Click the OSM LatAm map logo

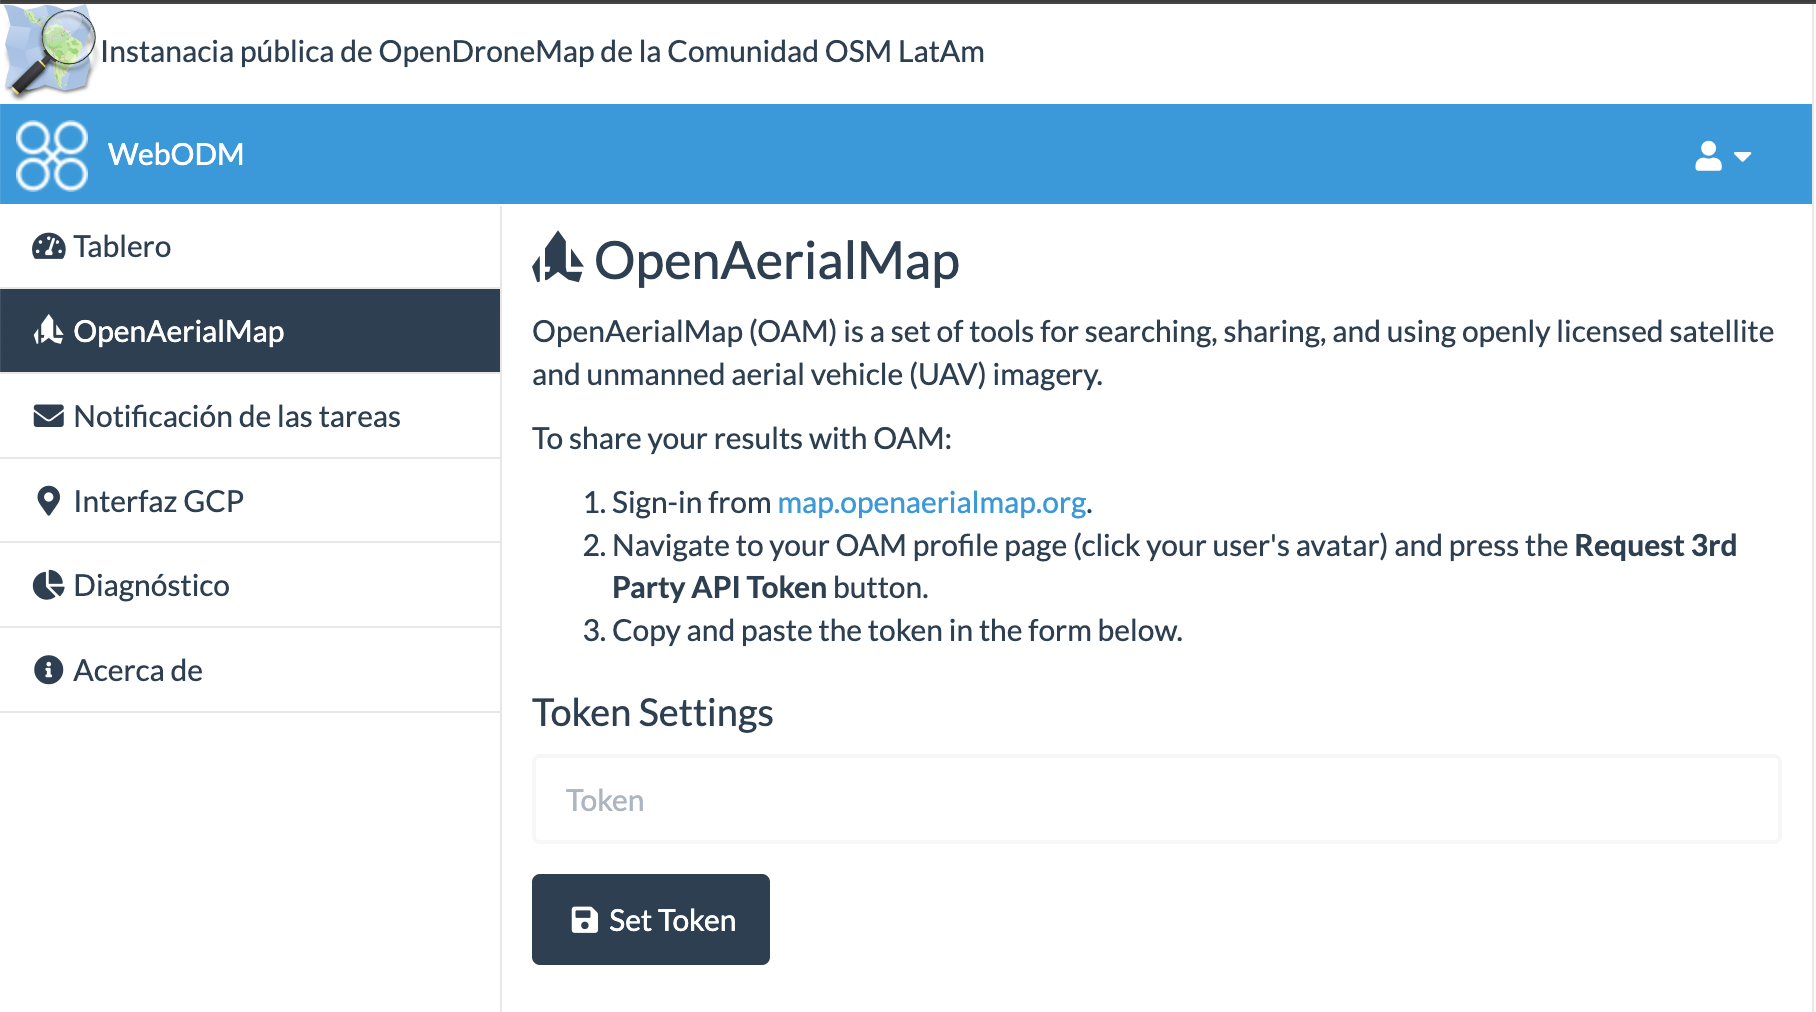tap(50, 51)
